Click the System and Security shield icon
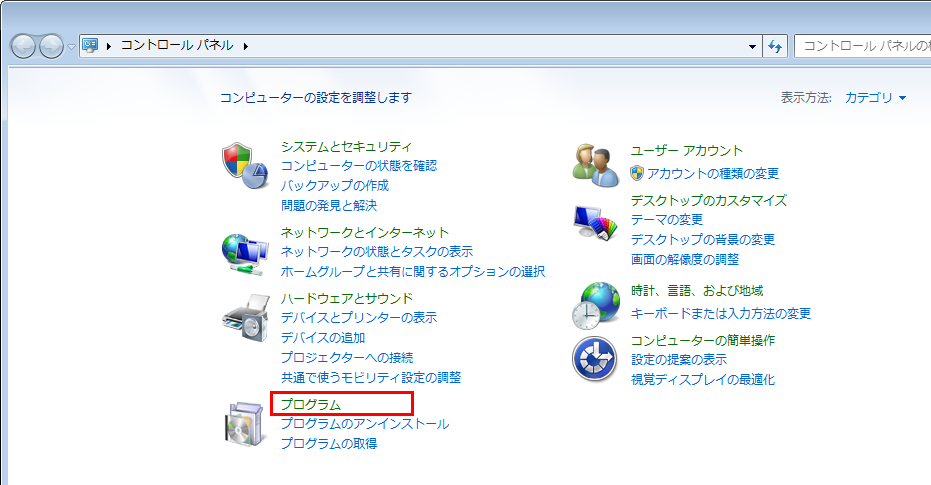The image size is (931, 485). click(246, 166)
